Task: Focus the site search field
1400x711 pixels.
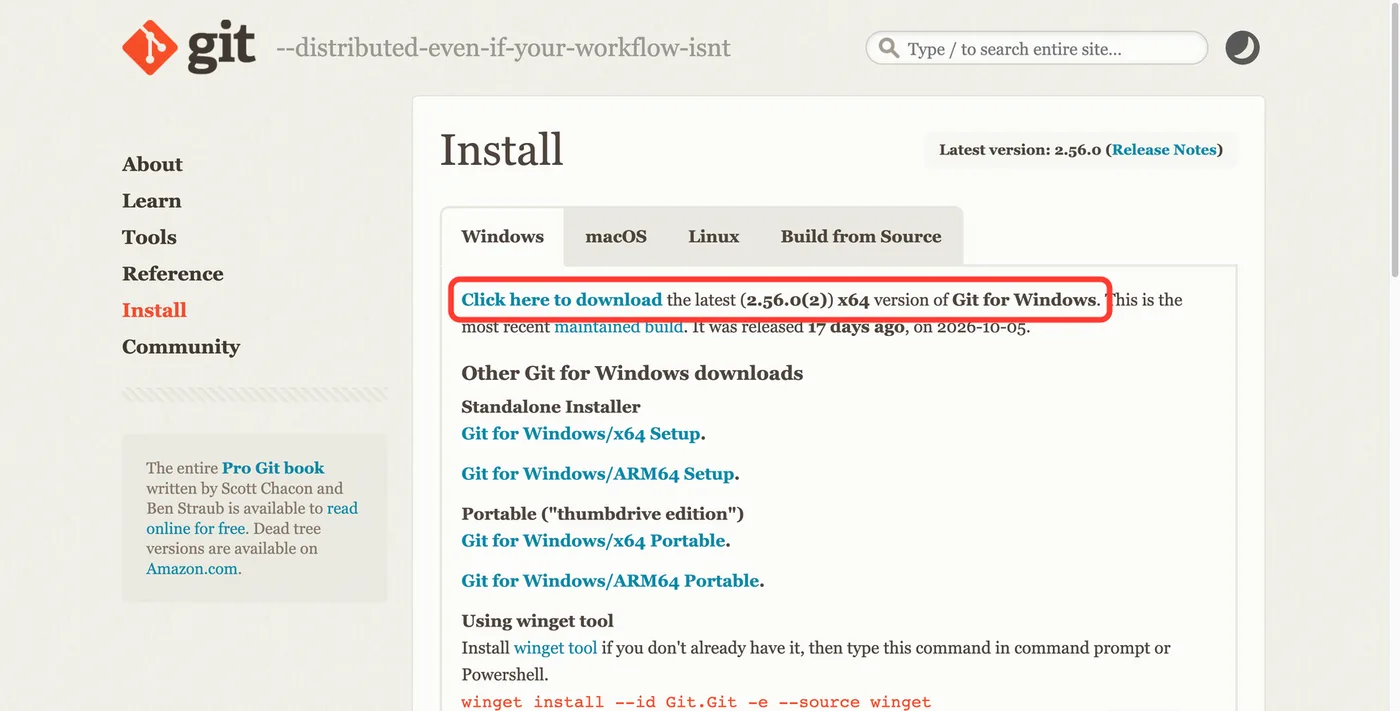Action: 1036,48
